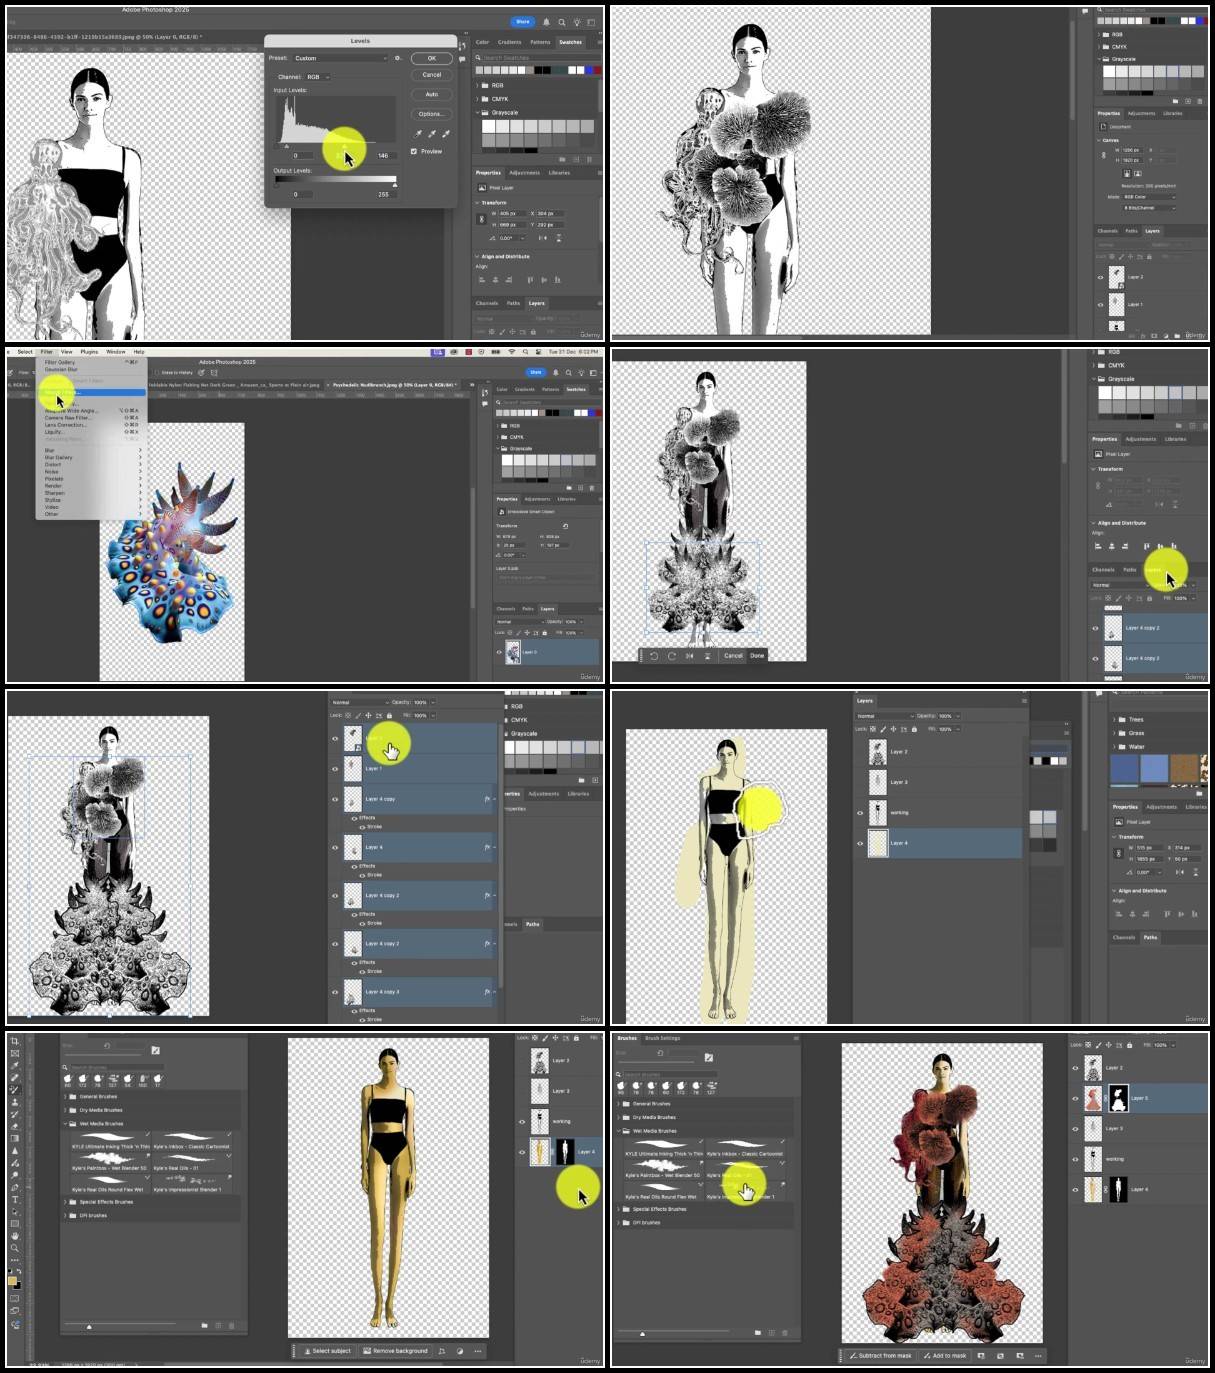The height and width of the screenshot is (1373, 1215).
Task: Toggle visibility of Layer 4 copy 3 beside the Done bar
Action: (x=1095, y=659)
